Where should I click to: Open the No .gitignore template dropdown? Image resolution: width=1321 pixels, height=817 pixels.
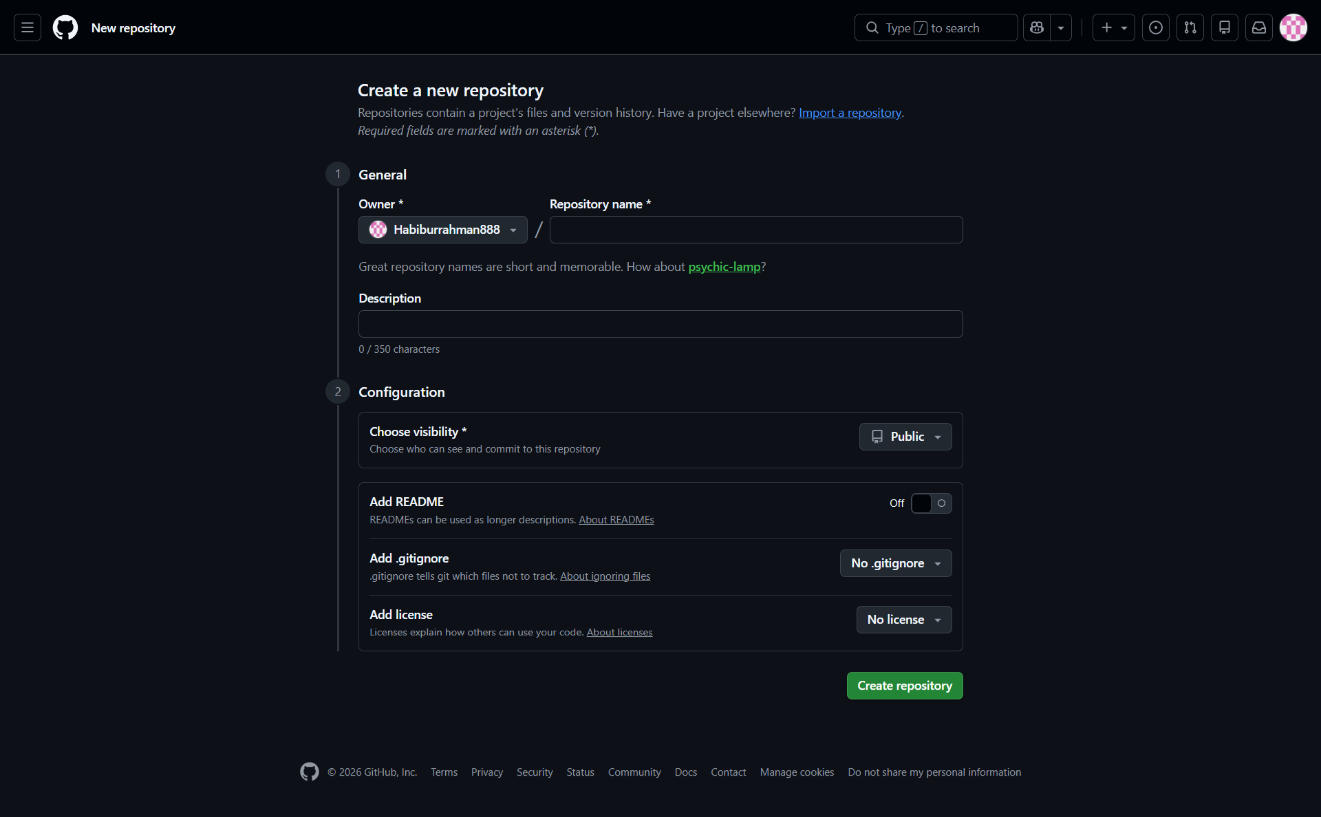point(895,564)
